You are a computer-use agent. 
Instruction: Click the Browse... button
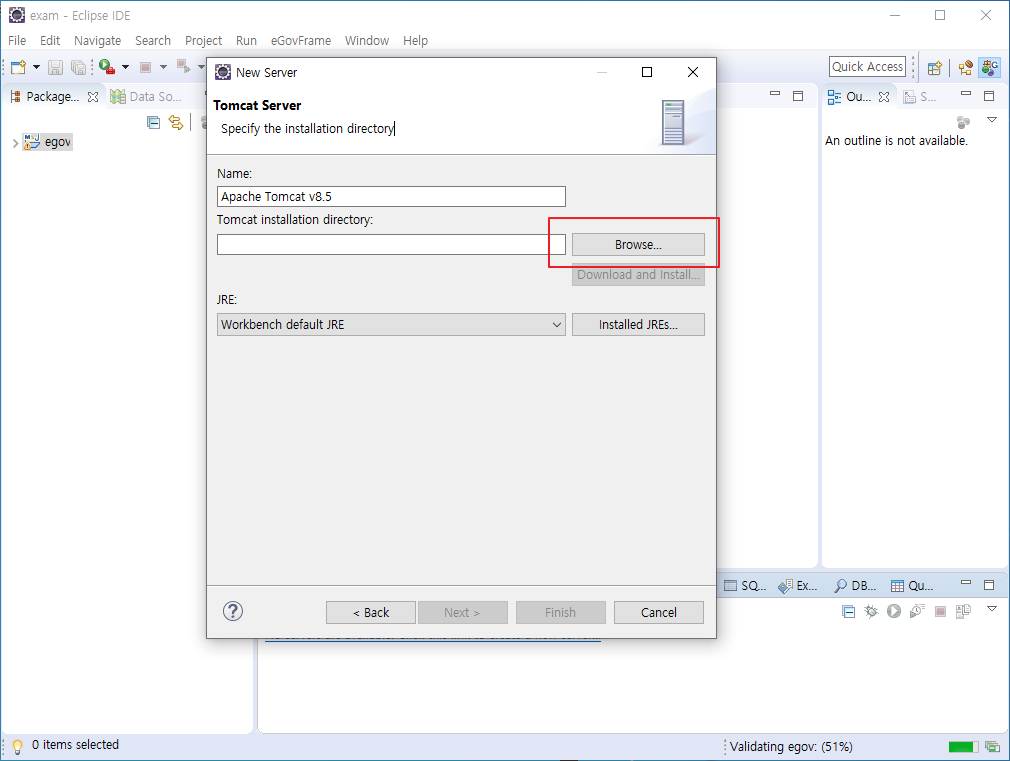coord(638,245)
